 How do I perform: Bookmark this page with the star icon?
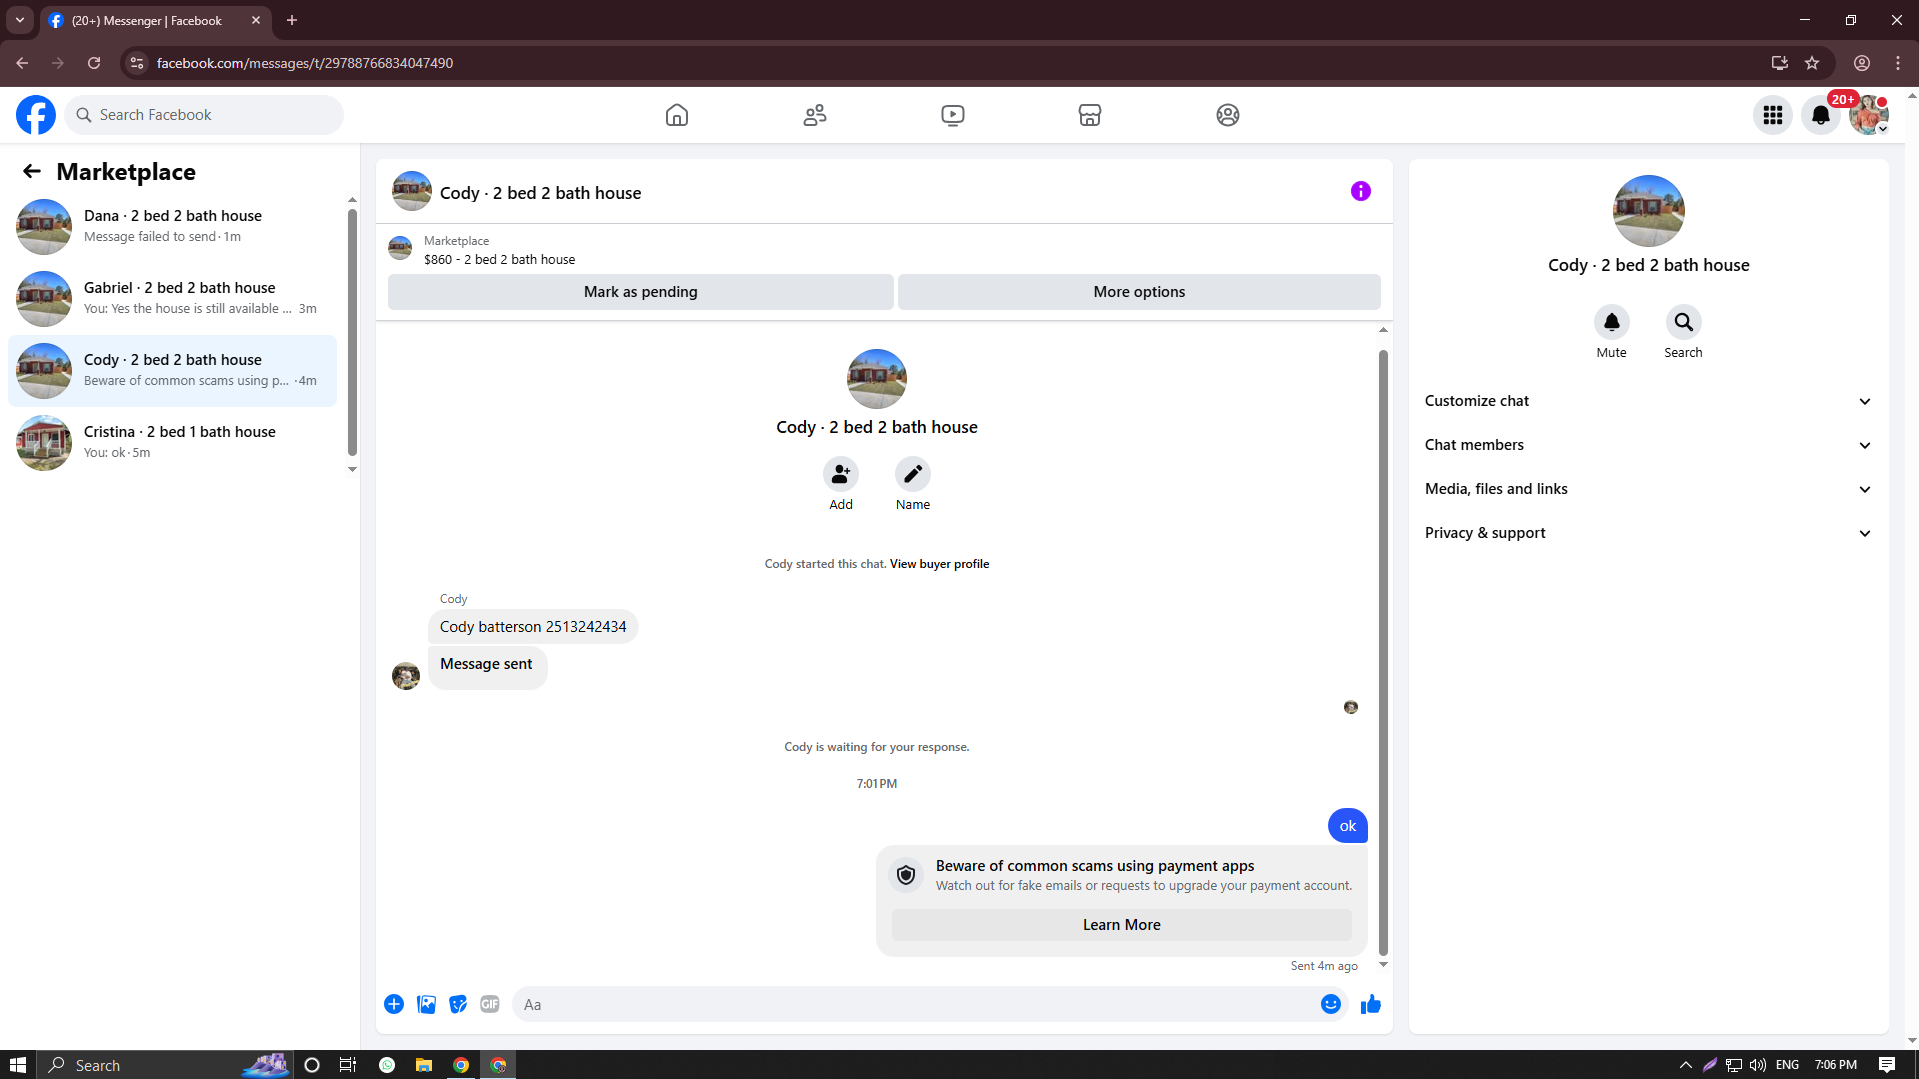[x=1812, y=63]
